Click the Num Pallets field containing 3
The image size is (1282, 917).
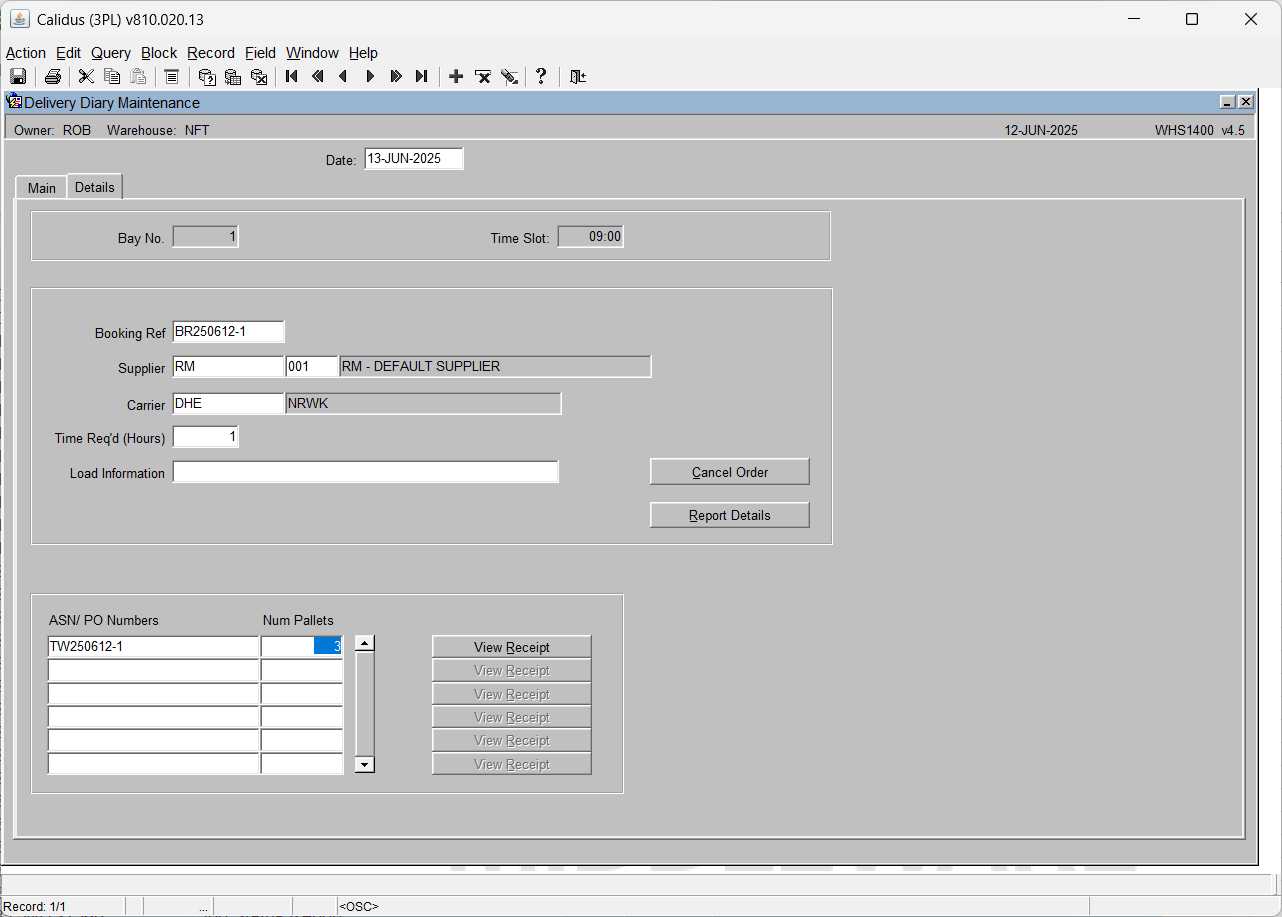(302, 647)
